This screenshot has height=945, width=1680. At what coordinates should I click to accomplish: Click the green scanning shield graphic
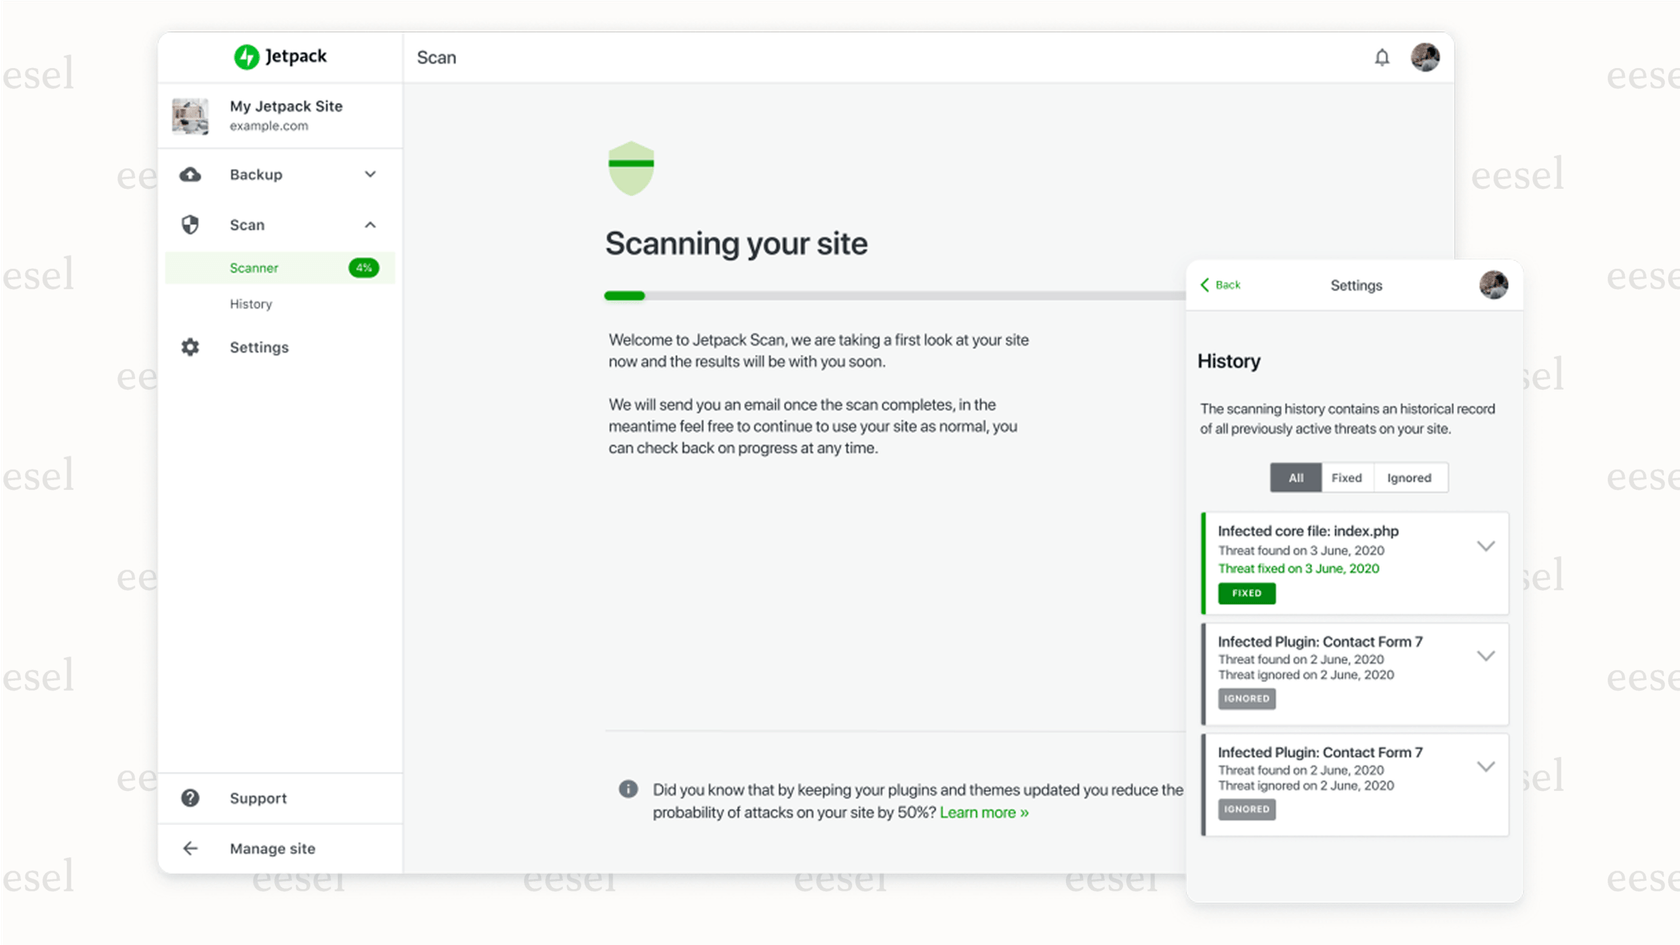point(630,168)
